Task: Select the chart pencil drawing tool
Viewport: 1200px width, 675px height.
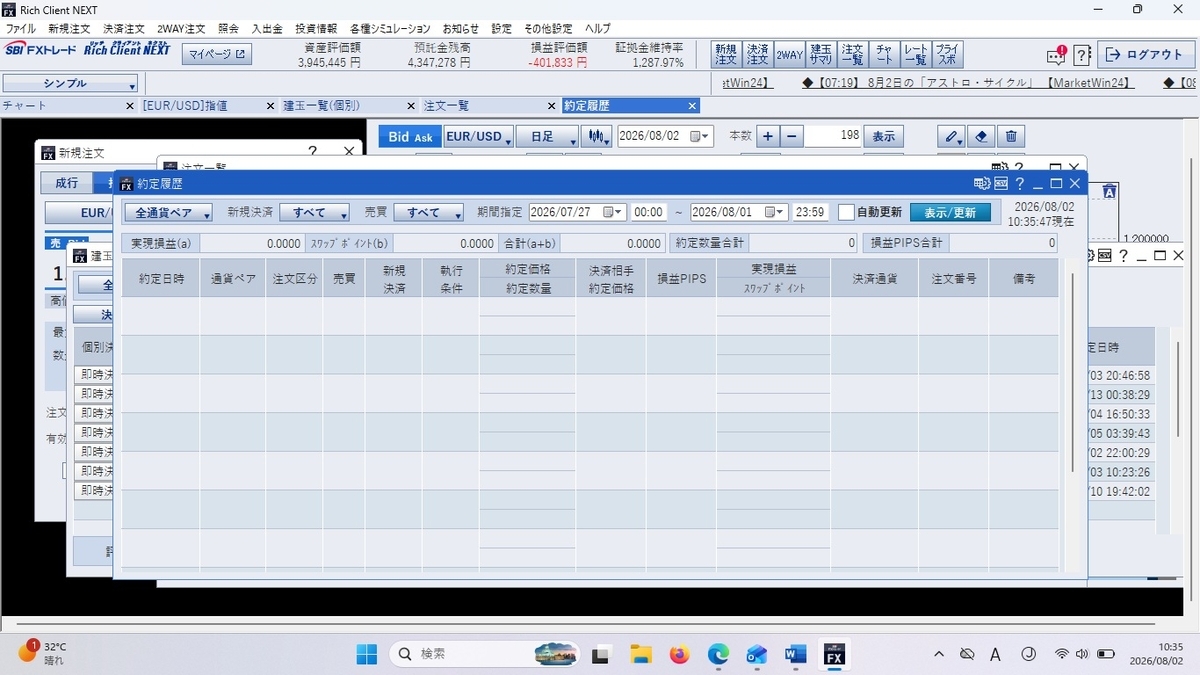Action: tap(950, 136)
